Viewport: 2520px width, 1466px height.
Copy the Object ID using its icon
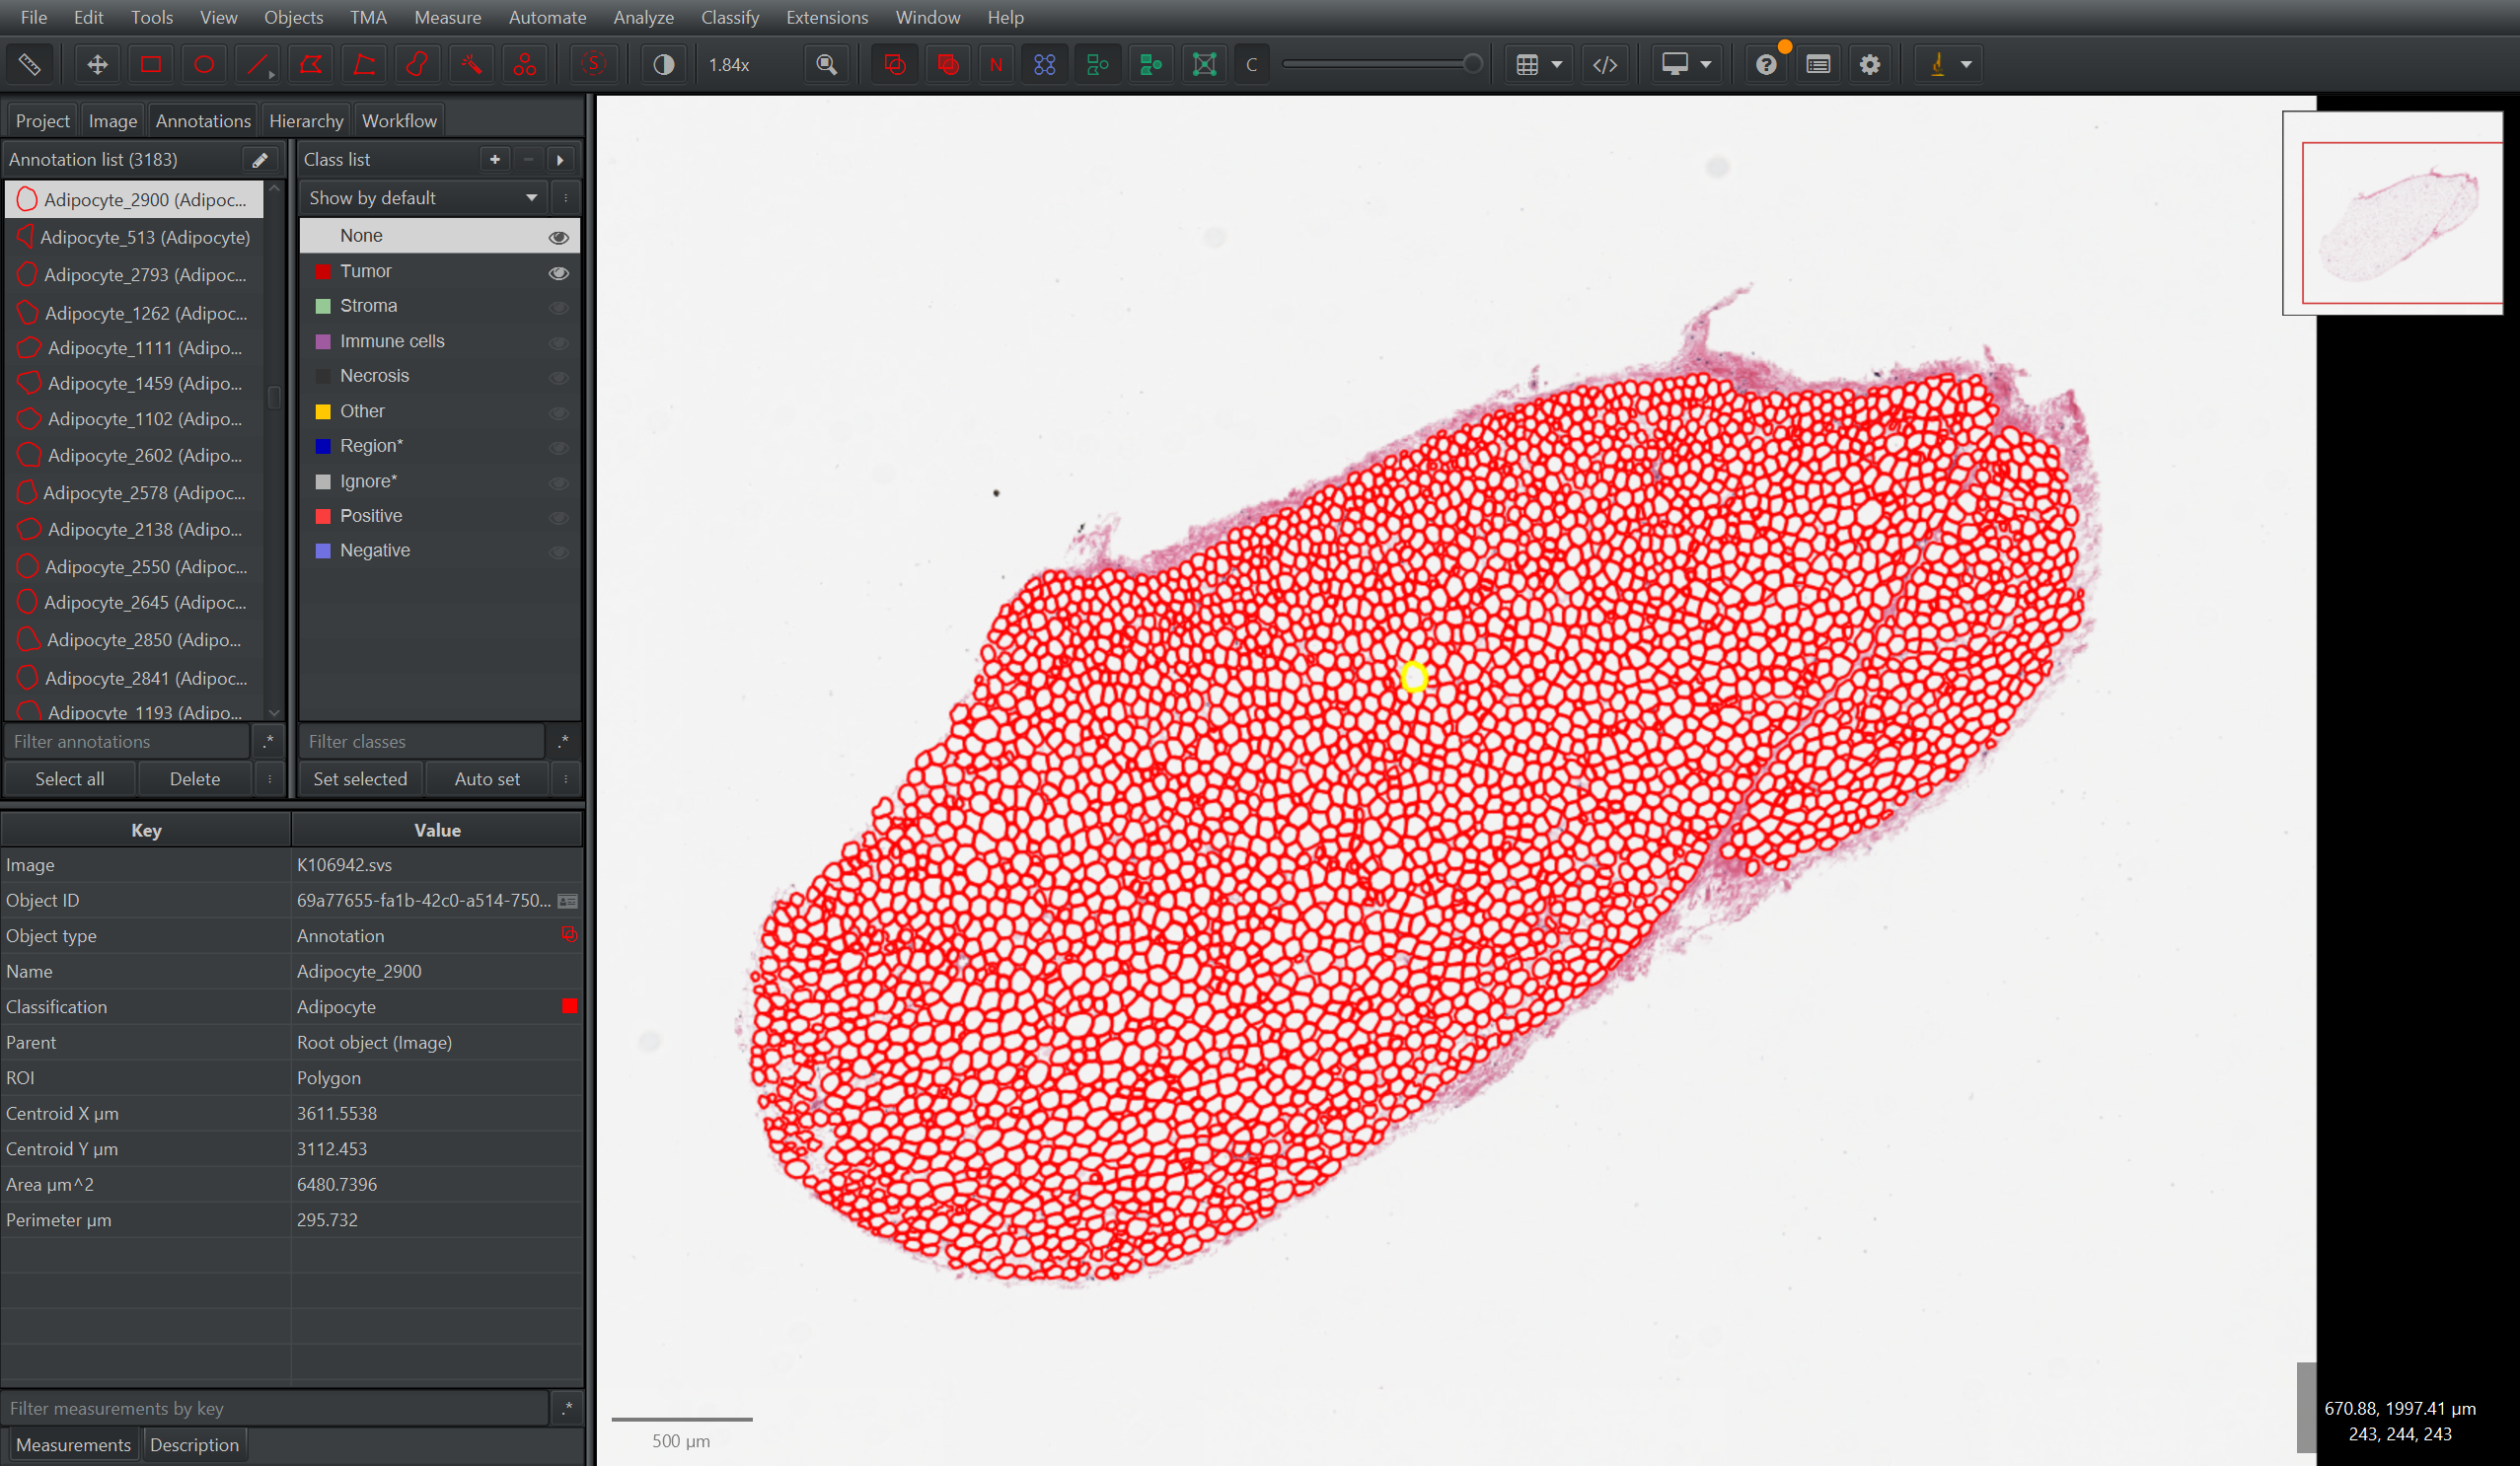point(568,901)
